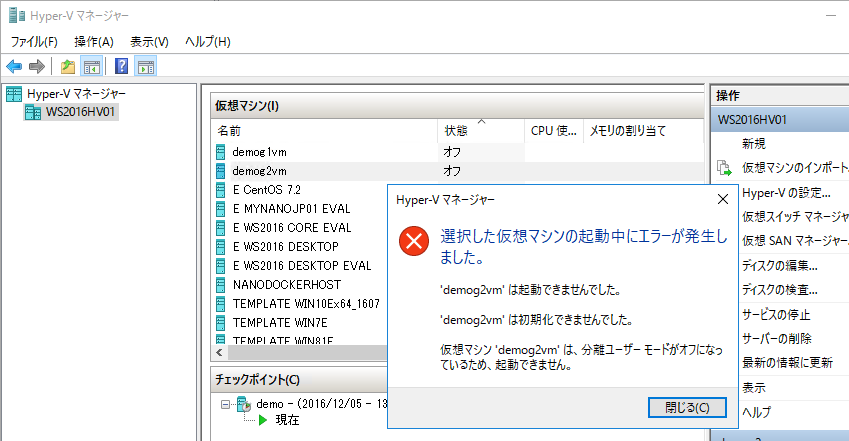Open 仮想 SAN マネージャー action
Screen dimensions: 849x441
(795, 241)
